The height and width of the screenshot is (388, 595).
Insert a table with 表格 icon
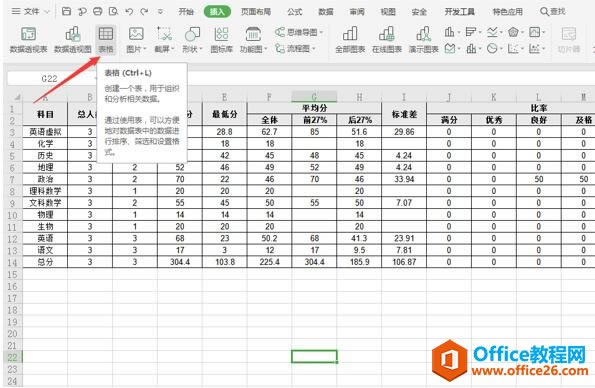click(x=106, y=39)
